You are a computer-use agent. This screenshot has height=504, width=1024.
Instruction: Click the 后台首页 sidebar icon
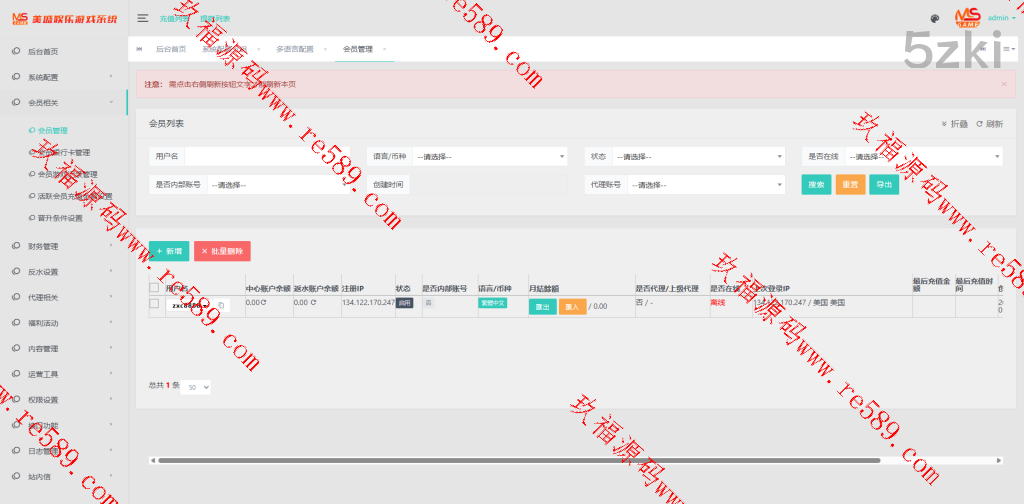(x=16, y=51)
